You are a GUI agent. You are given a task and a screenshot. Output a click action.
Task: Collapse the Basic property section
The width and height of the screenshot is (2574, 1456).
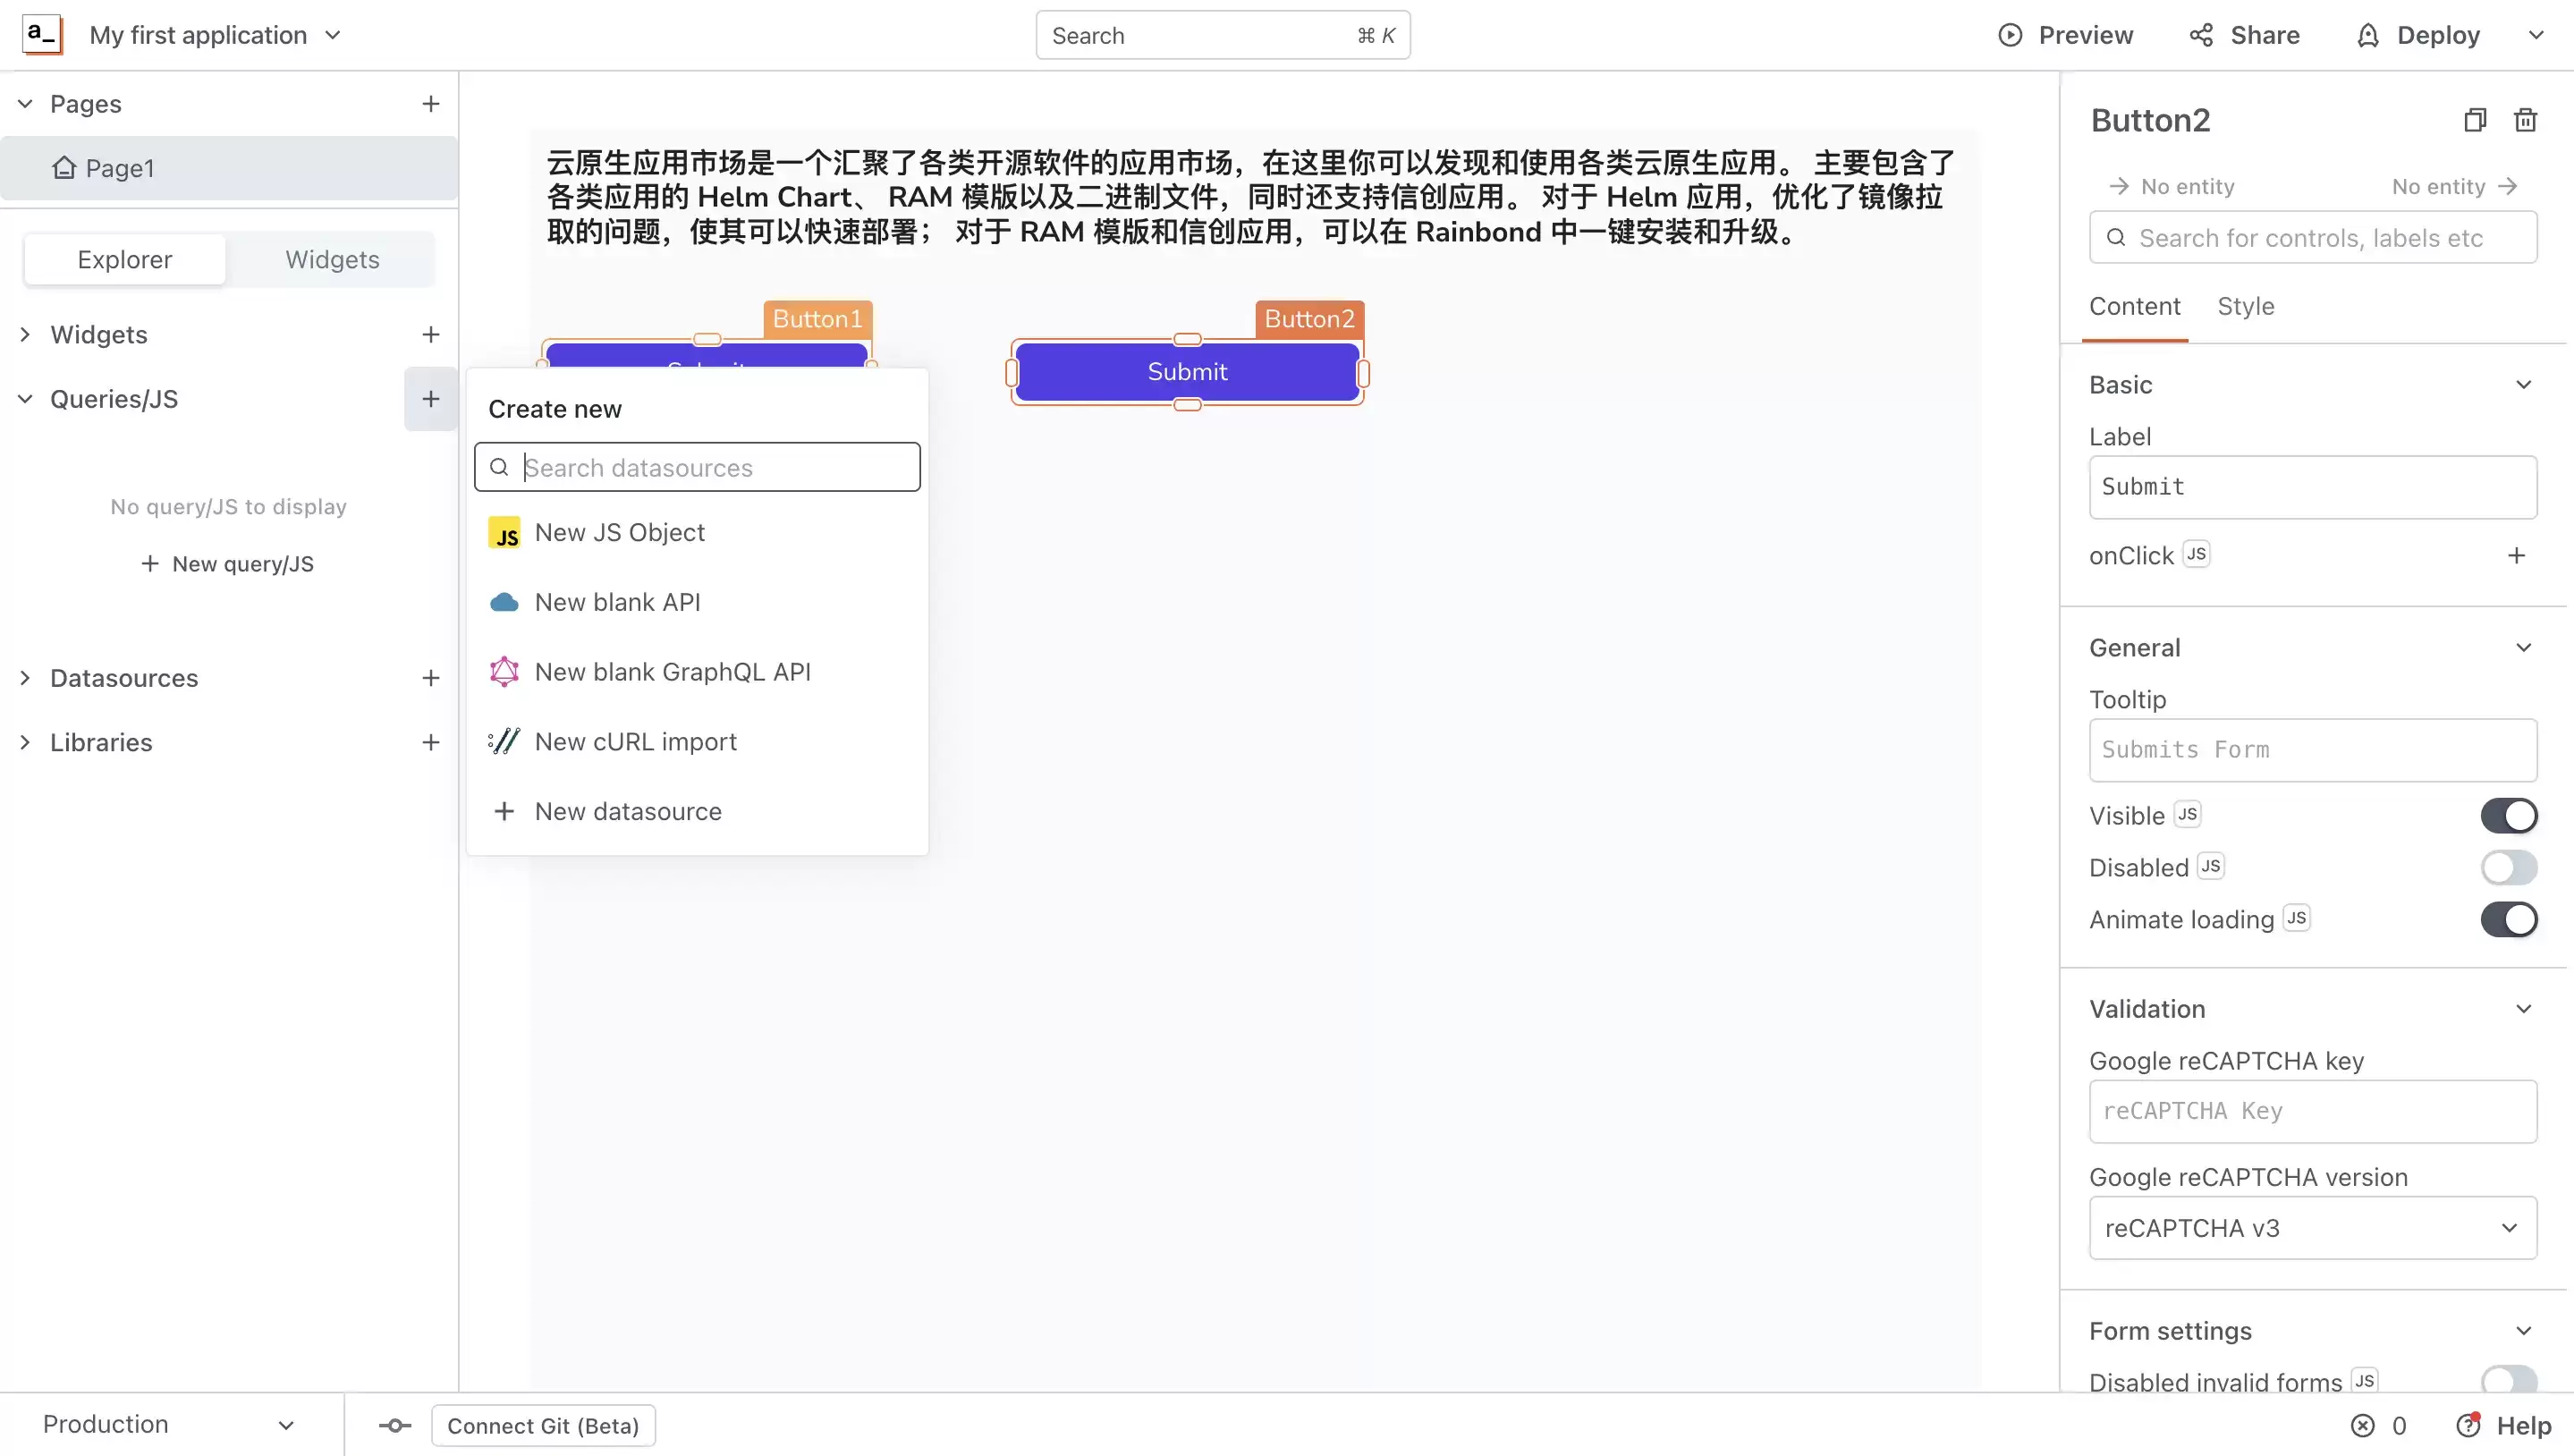2523,385
